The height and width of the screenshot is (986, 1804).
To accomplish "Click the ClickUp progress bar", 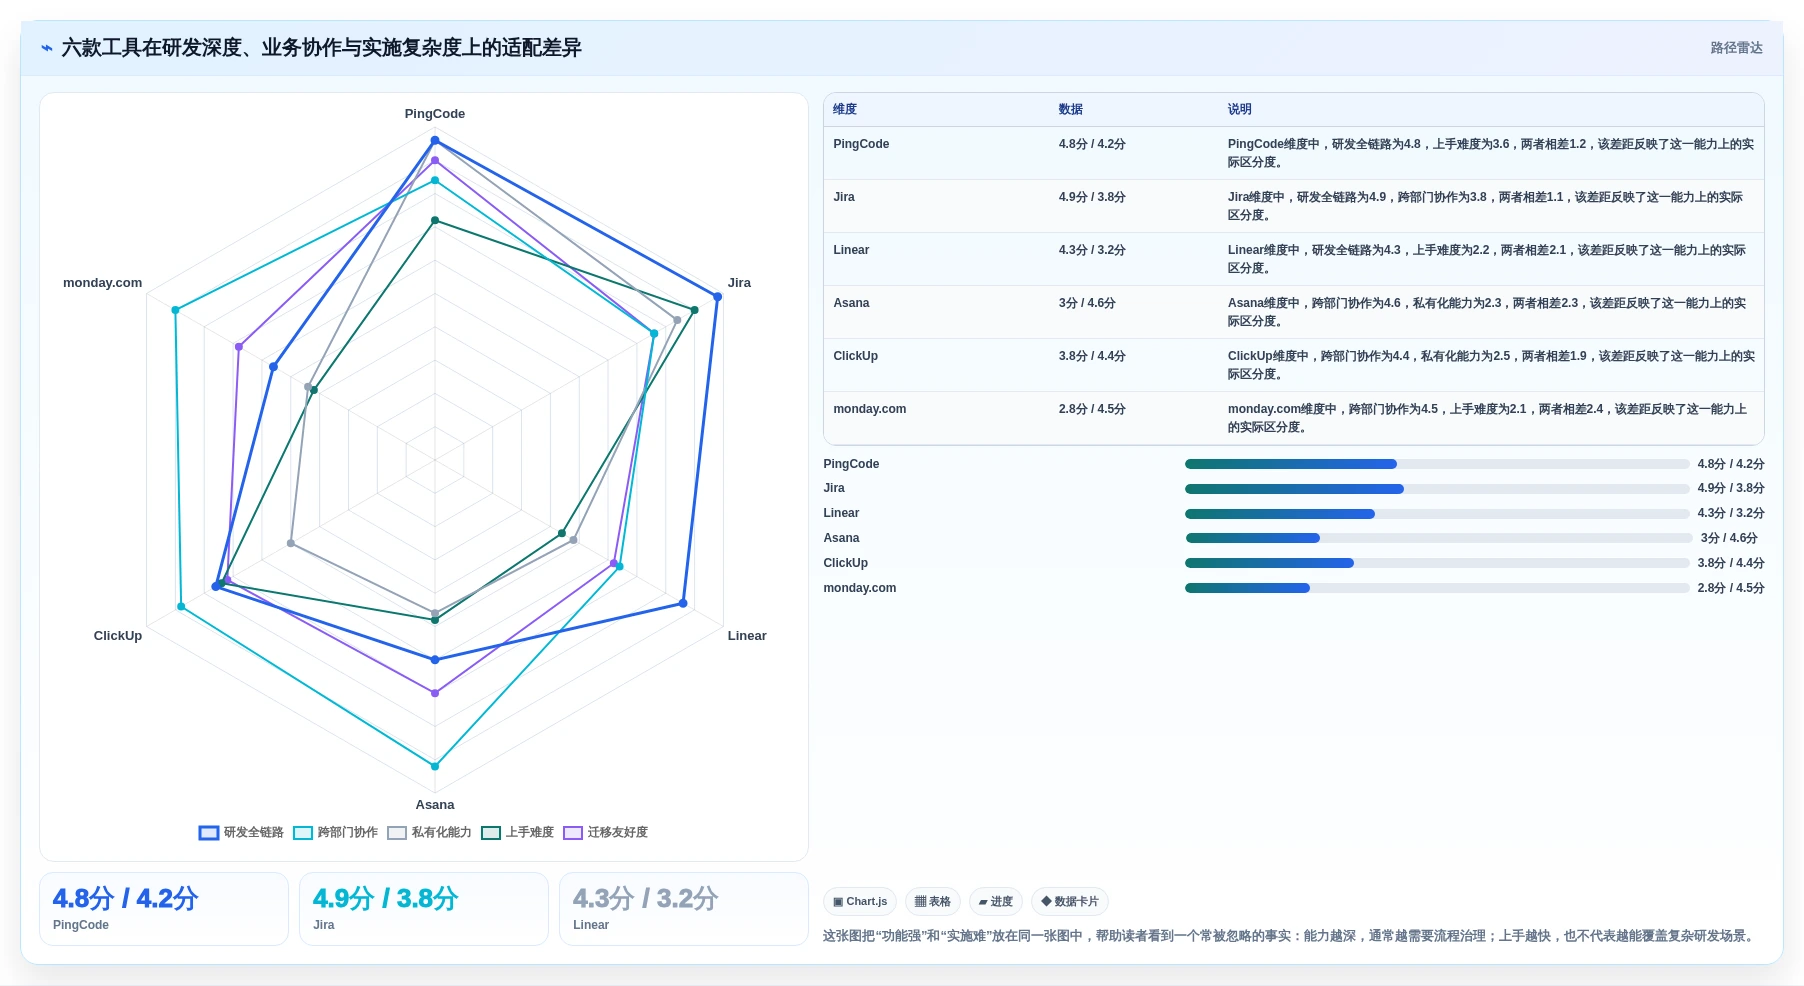I will tap(1437, 563).
